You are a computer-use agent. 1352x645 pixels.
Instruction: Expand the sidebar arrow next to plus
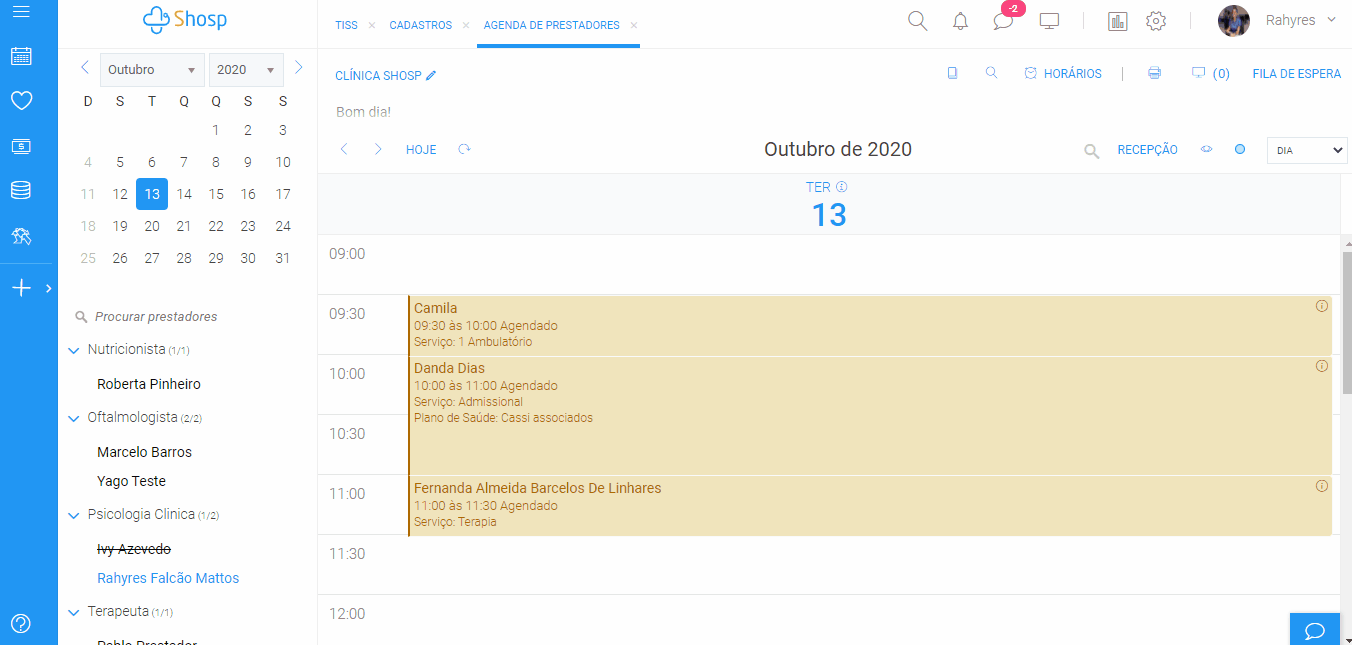[49, 288]
